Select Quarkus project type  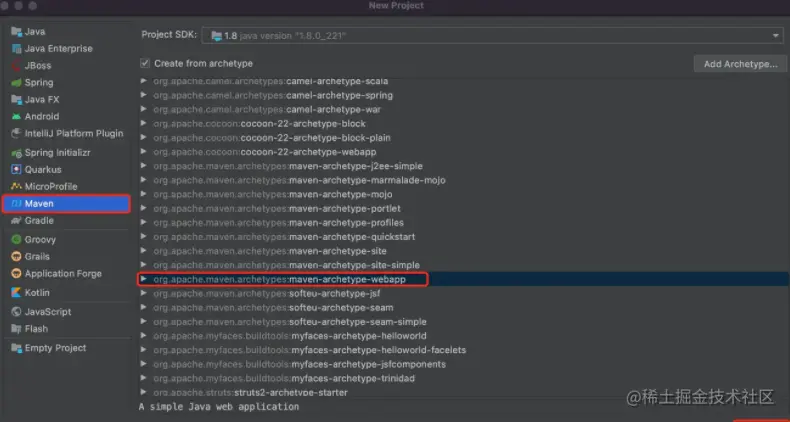pyautogui.click(x=66, y=170)
